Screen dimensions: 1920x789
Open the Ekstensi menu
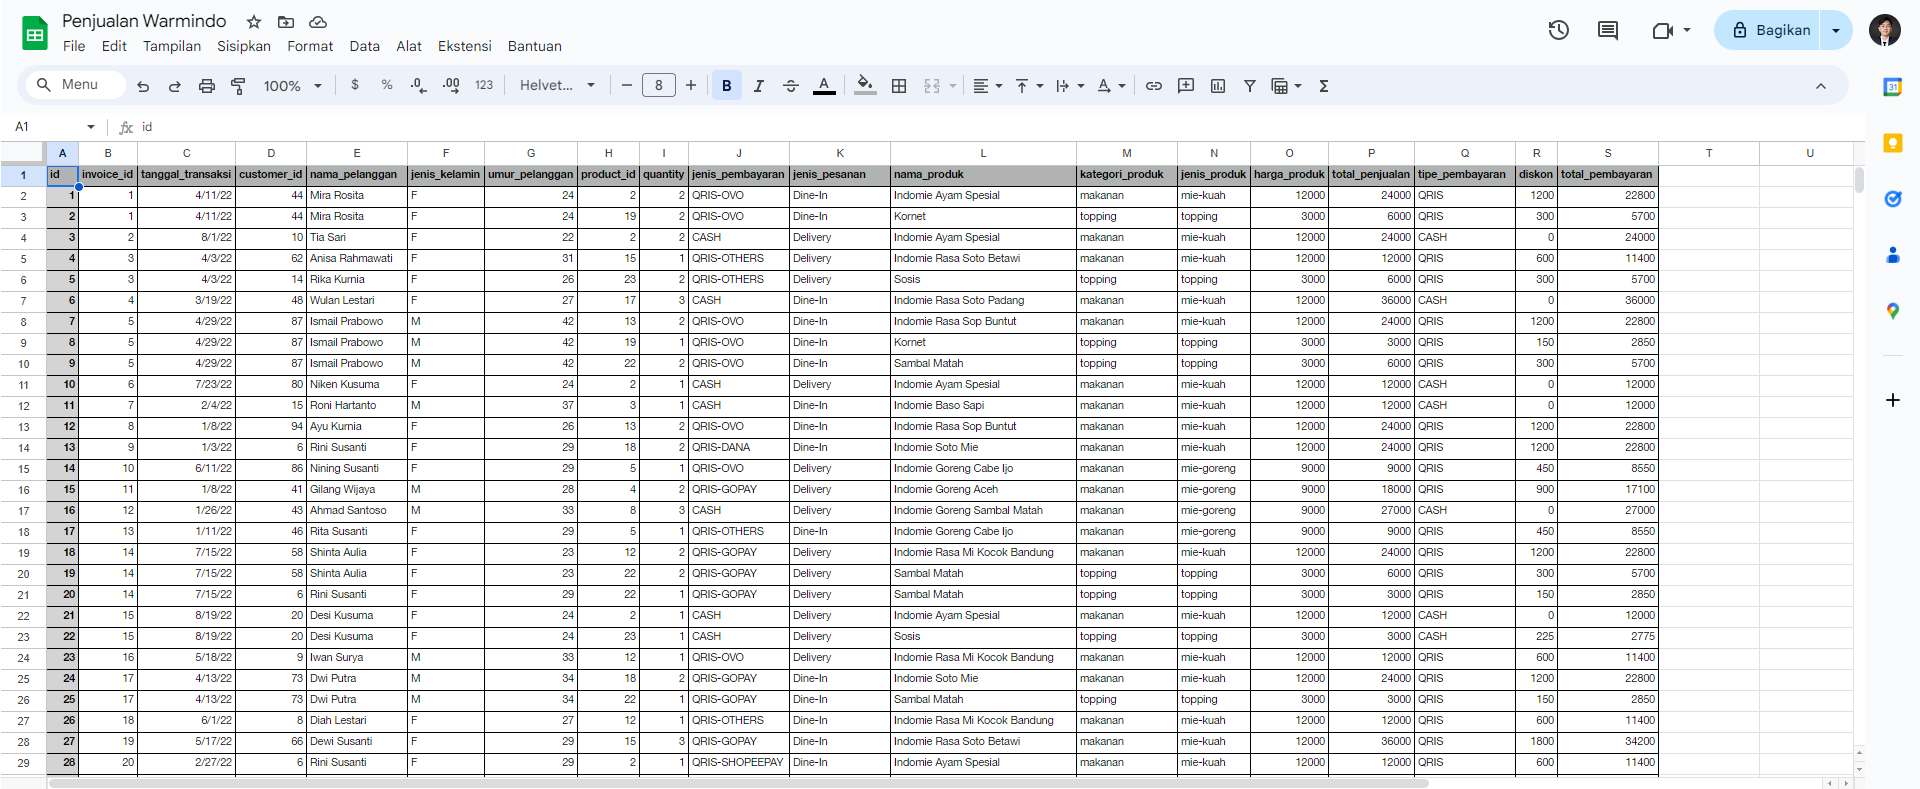464,46
